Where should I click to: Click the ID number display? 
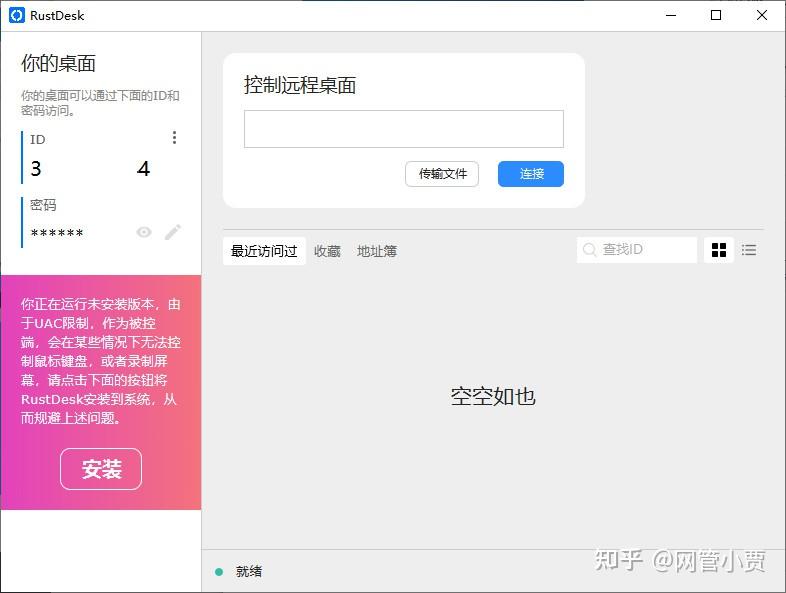90,169
